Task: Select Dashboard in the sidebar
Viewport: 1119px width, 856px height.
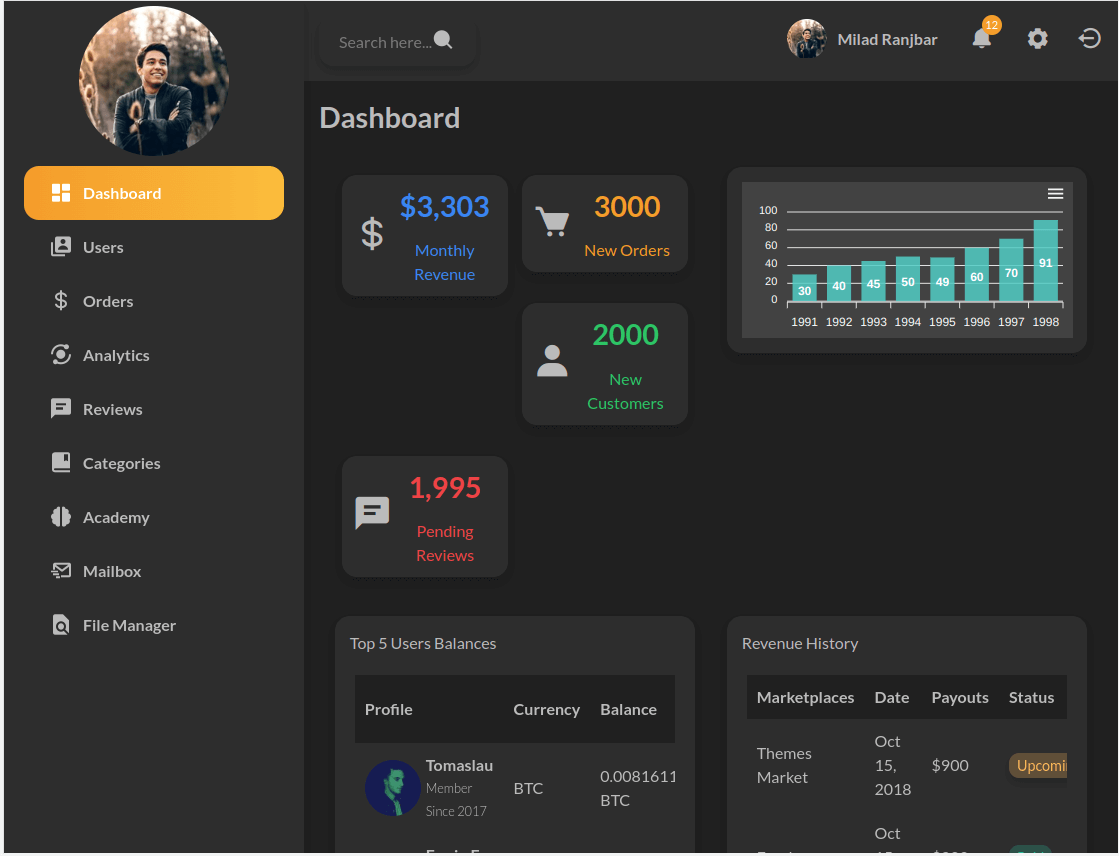Action: click(154, 193)
